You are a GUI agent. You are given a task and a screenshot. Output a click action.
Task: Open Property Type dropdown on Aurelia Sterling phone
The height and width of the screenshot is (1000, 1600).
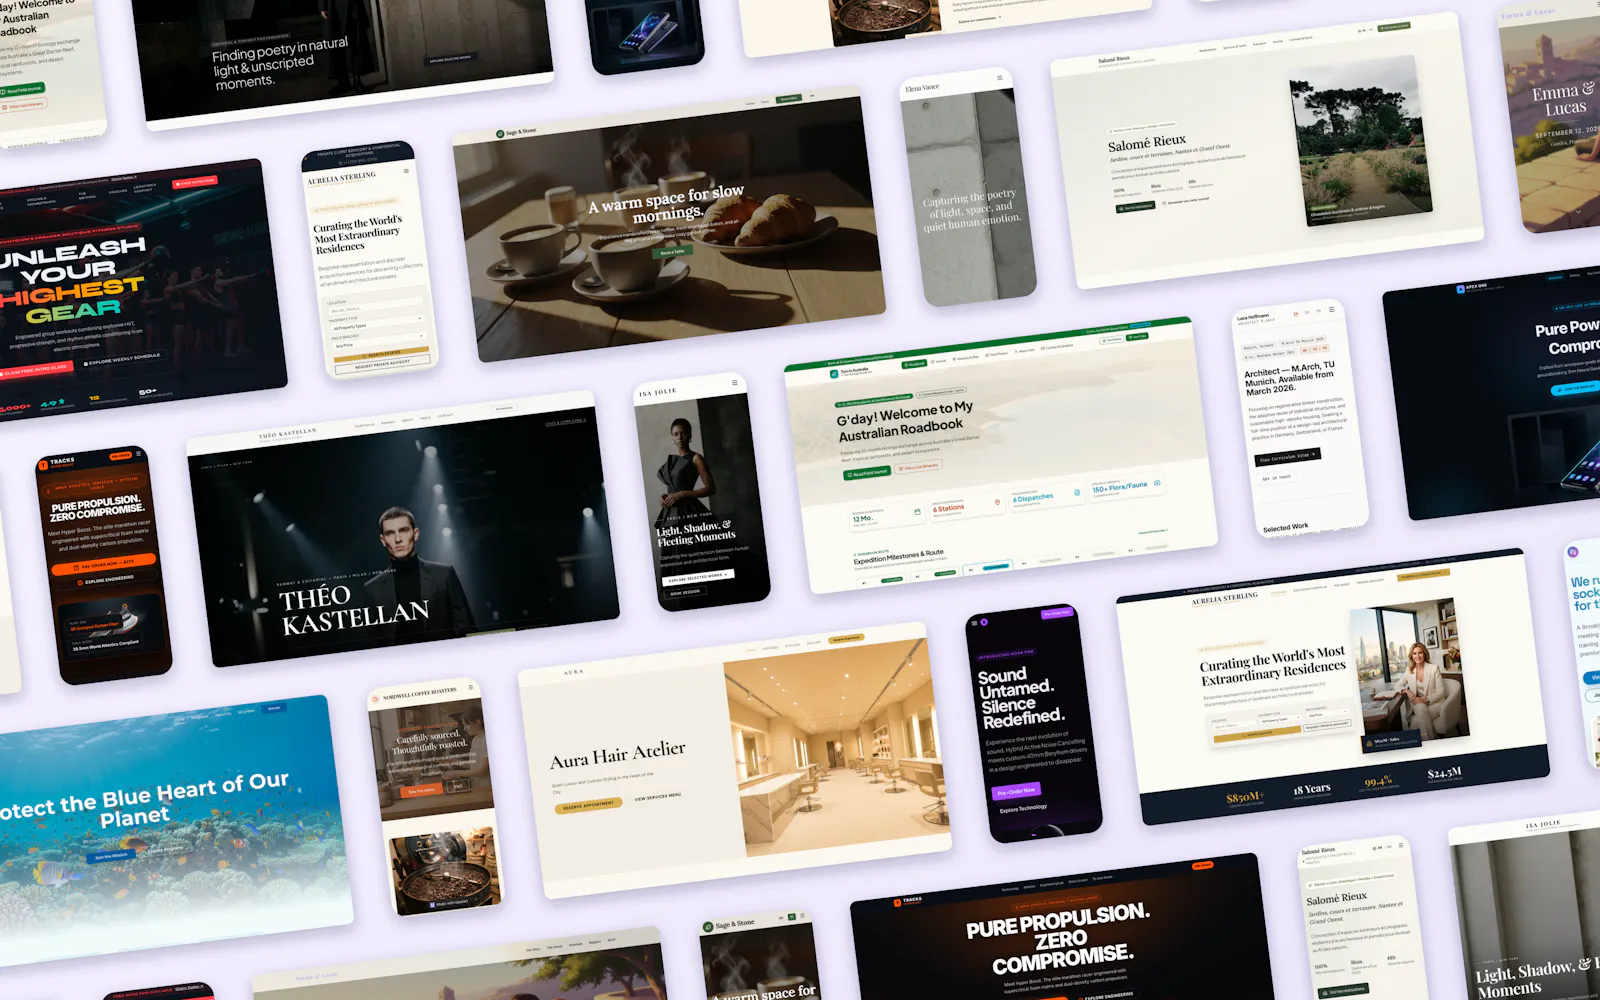coord(377,324)
